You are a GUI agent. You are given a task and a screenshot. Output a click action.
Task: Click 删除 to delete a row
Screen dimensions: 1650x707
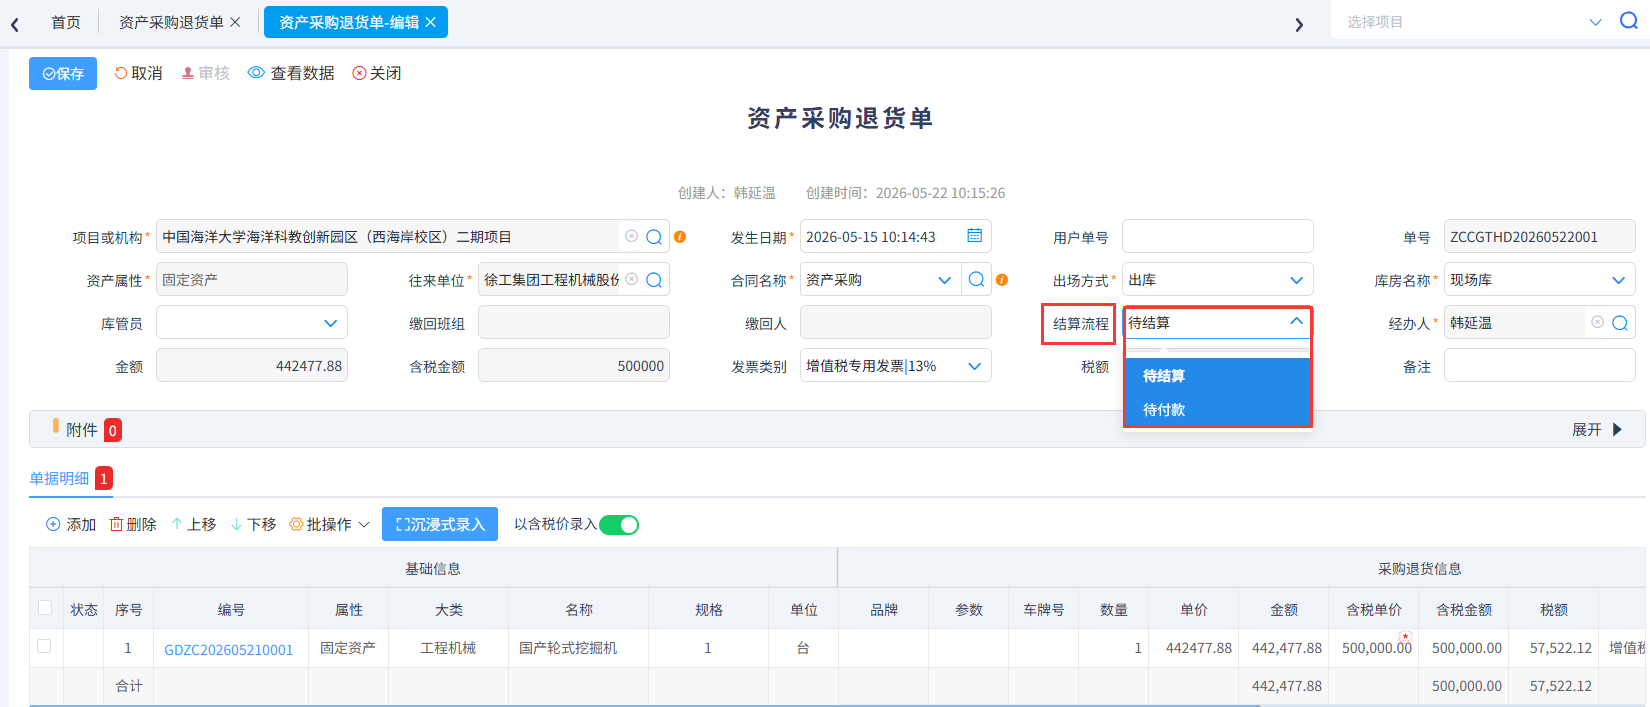coord(133,525)
